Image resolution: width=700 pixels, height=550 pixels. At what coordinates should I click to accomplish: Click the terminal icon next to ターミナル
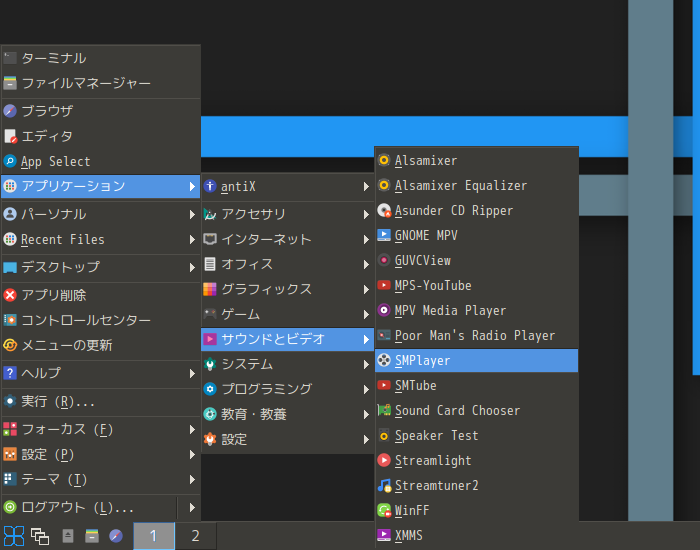click(x=10, y=58)
